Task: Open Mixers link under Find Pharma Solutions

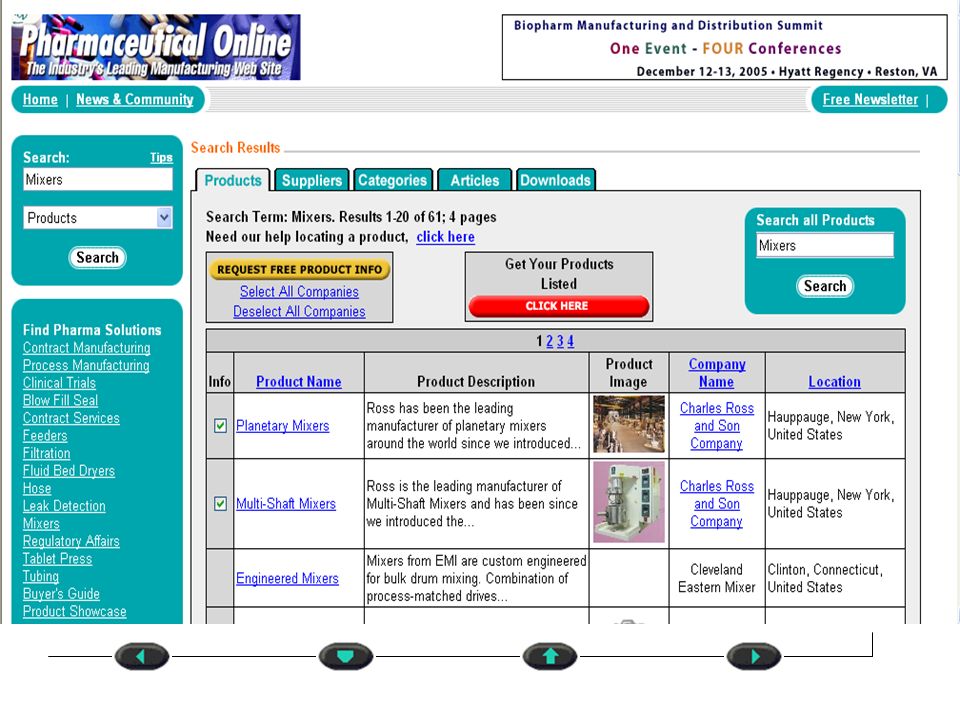Action: (41, 524)
